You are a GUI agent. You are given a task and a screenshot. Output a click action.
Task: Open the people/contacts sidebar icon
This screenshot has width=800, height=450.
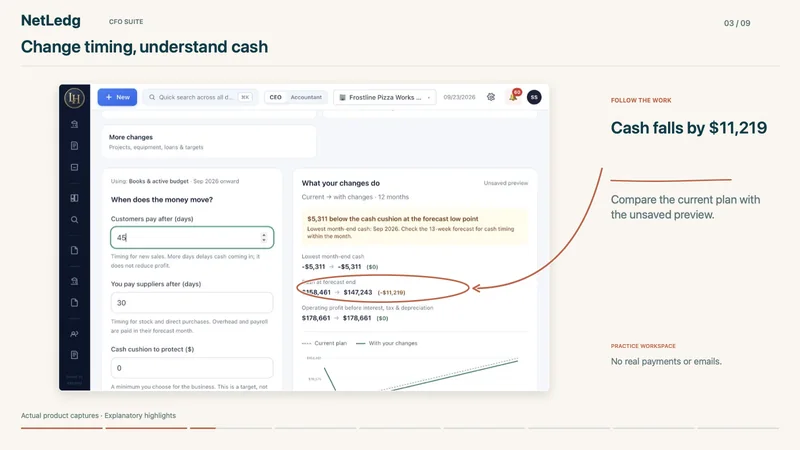[74, 334]
